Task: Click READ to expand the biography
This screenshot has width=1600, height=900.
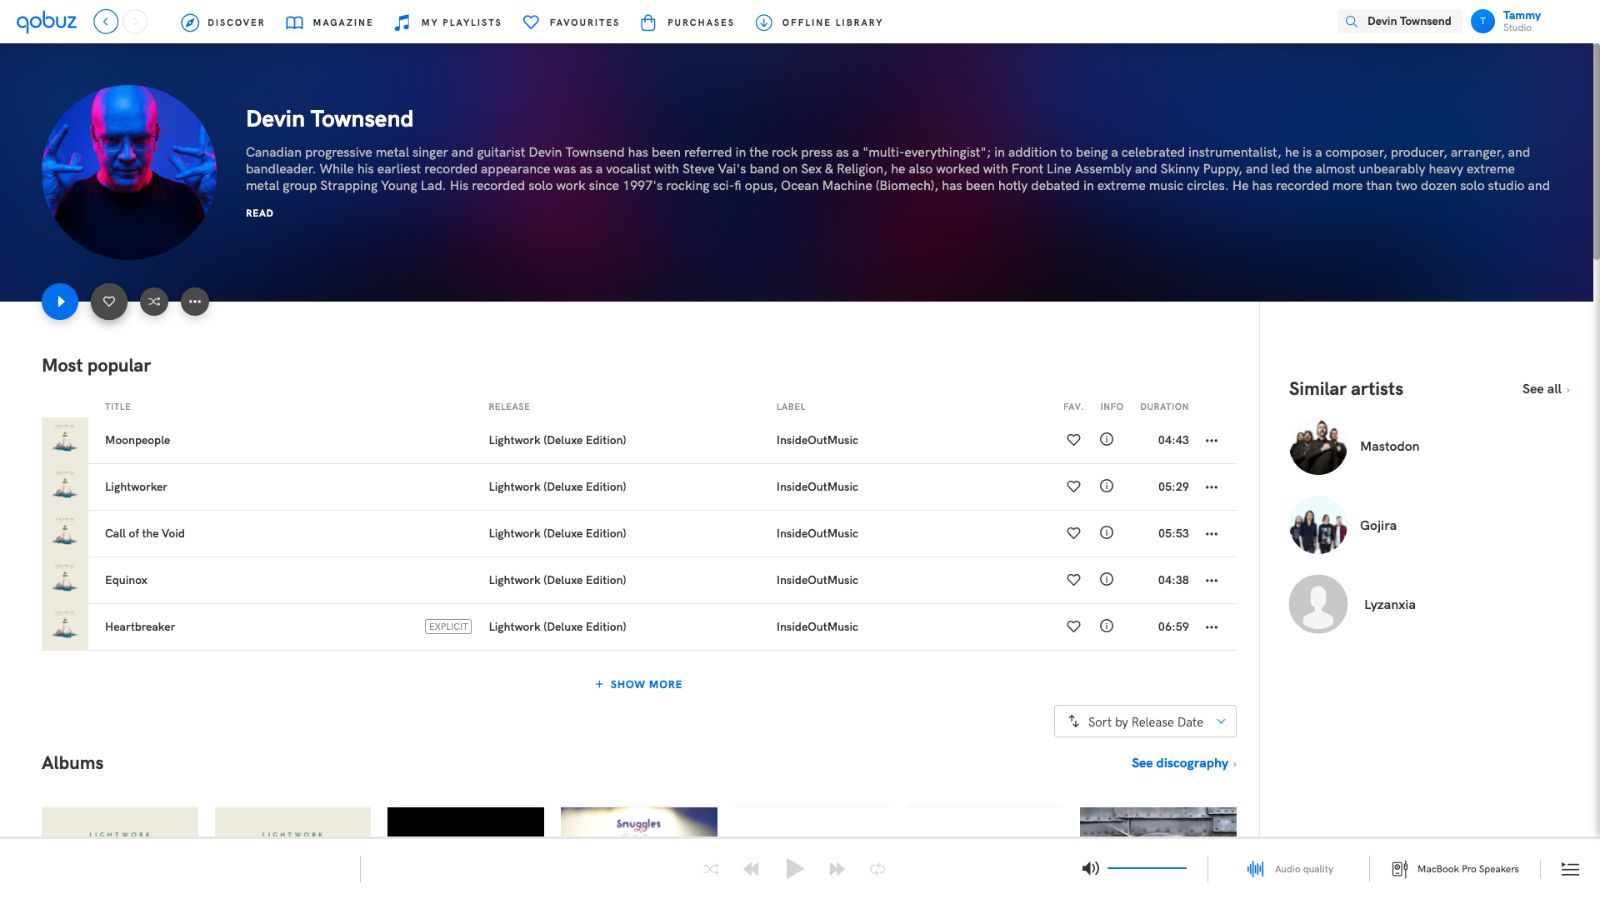Action: point(259,213)
